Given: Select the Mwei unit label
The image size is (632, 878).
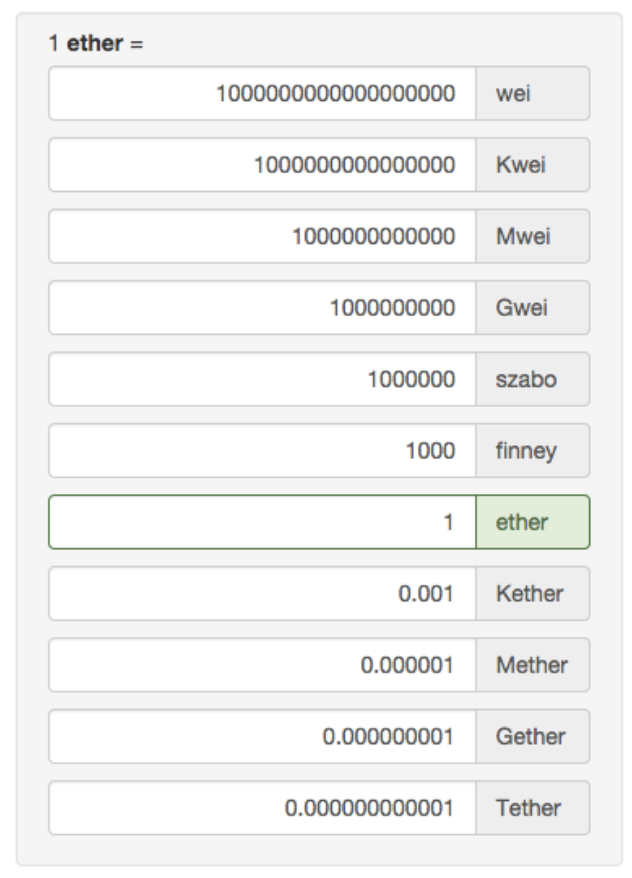Looking at the screenshot, I should (x=532, y=237).
